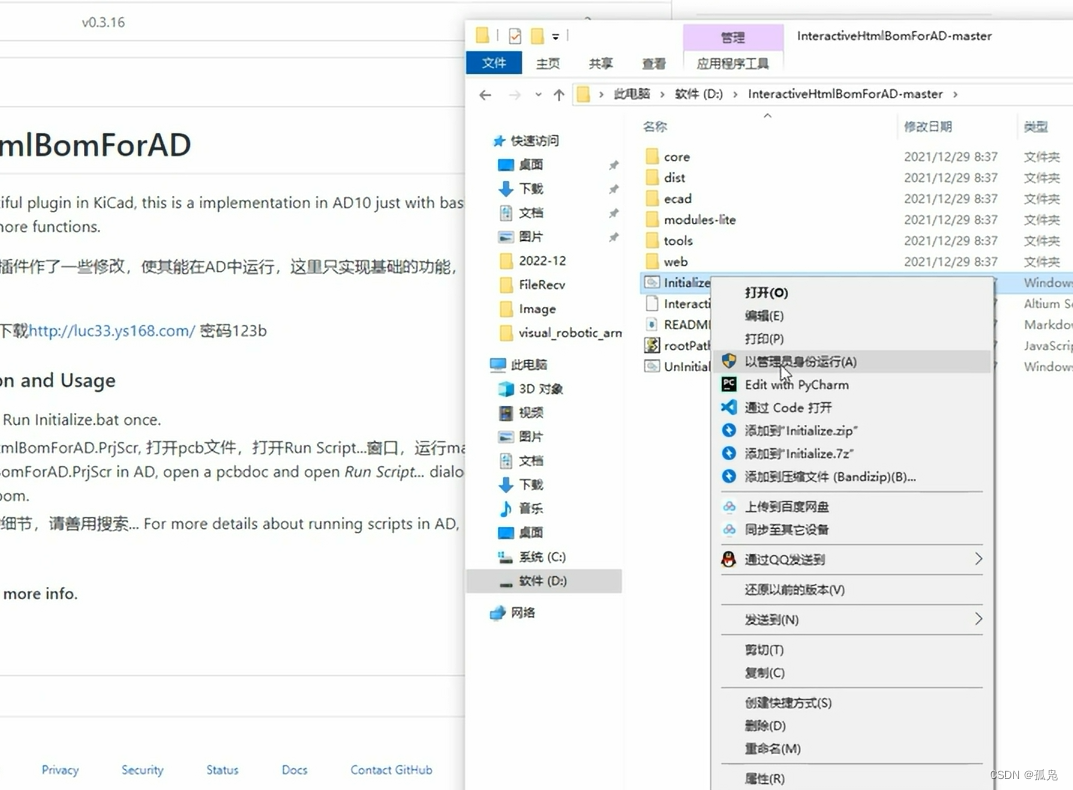This screenshot has width=1073, height=790.
Task: Open the web folder
Action: tap(675, 262)
